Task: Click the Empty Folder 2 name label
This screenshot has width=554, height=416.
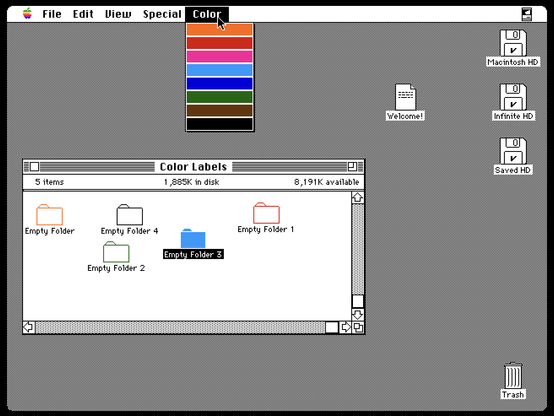Action: [116, 268]
